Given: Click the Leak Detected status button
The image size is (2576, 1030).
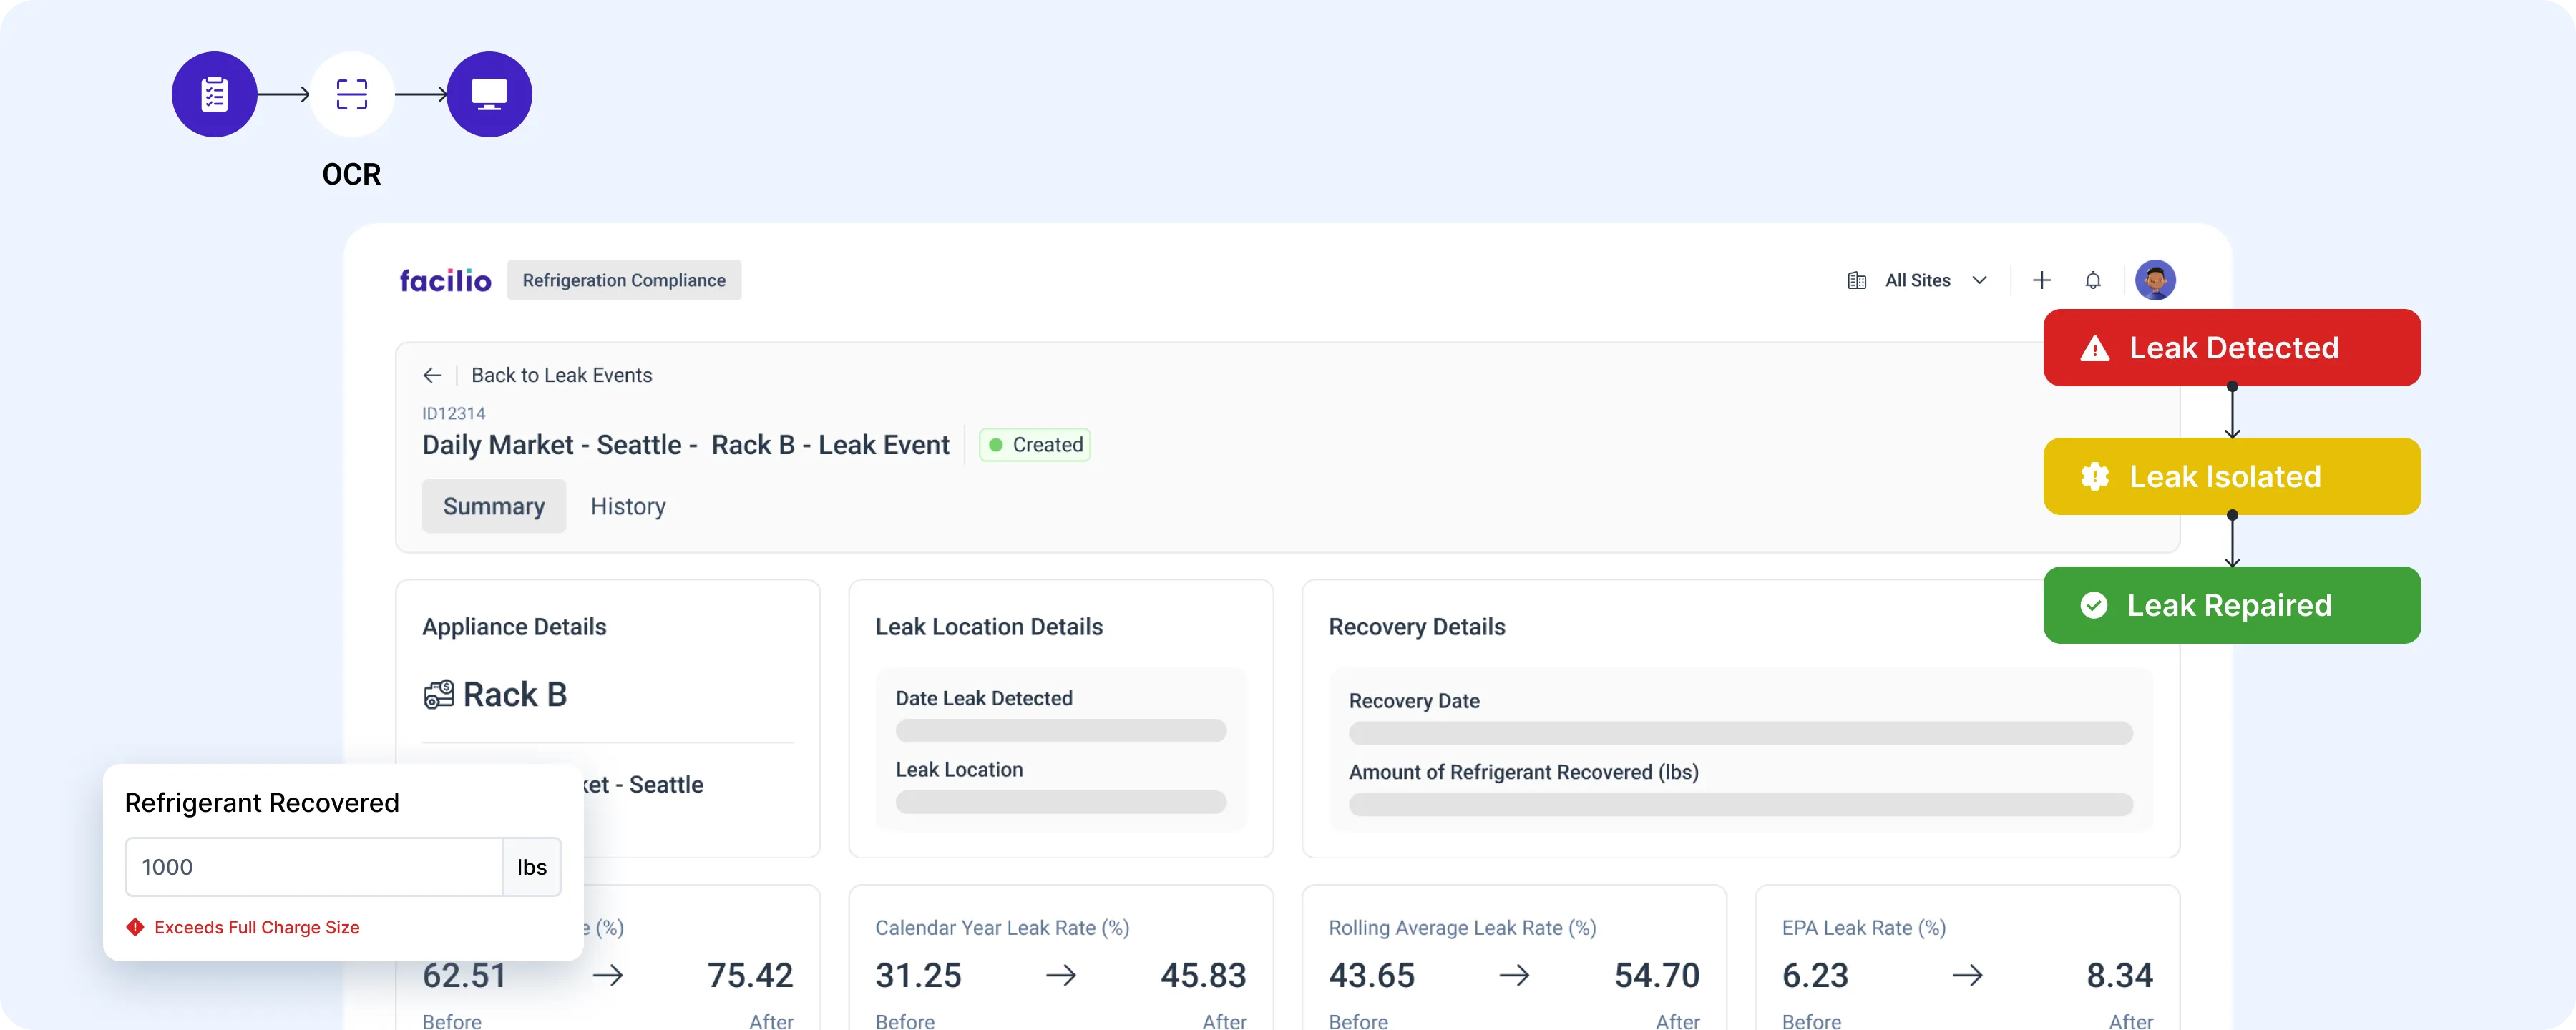Looking at the screenshot, I should 2231,348.
